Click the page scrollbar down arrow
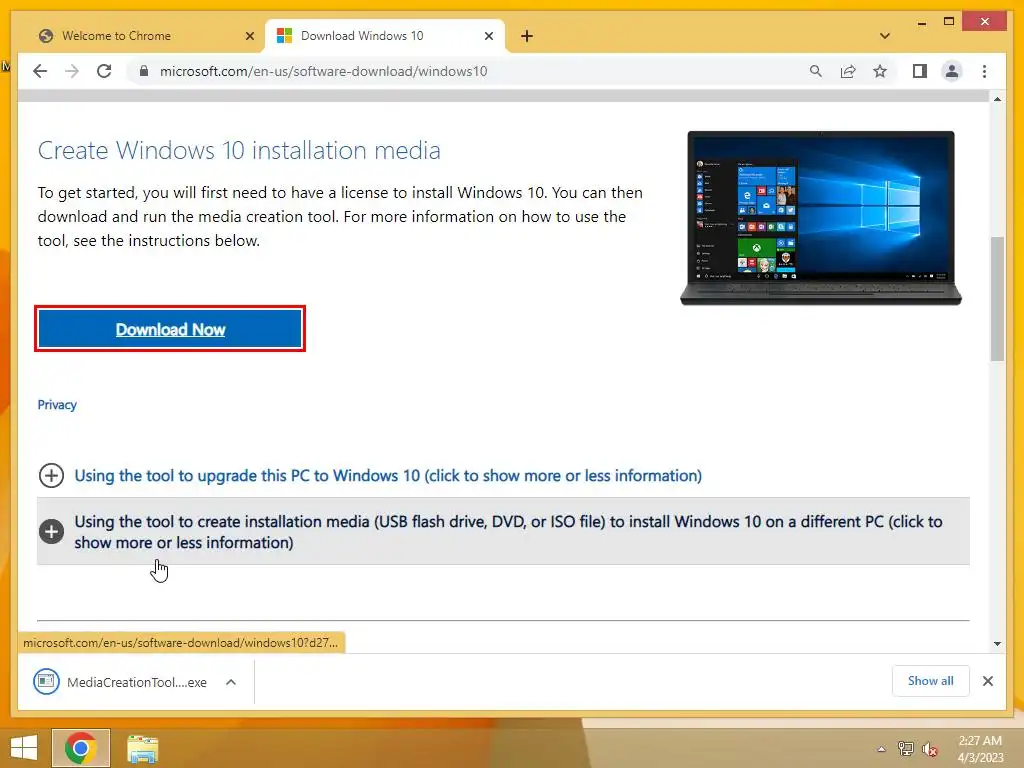Viewport: 1024px width, 768px height. tap(997, 644)
